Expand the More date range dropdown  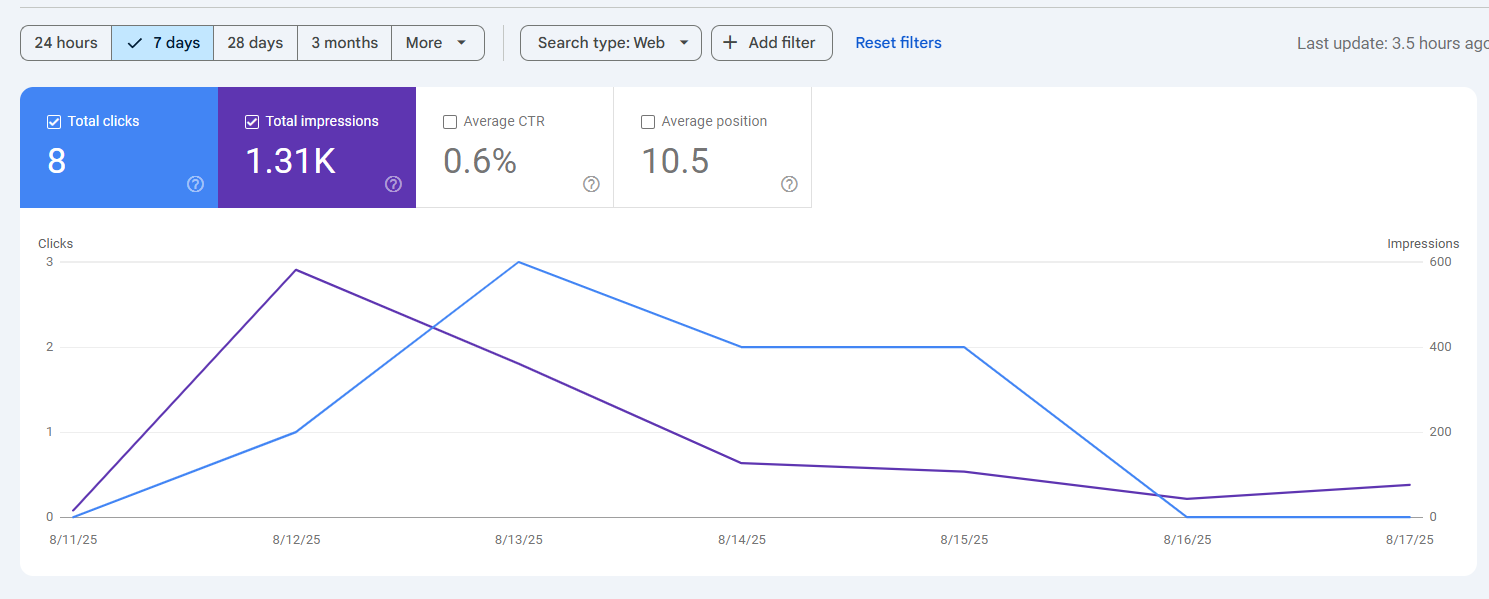click(438, 43)
